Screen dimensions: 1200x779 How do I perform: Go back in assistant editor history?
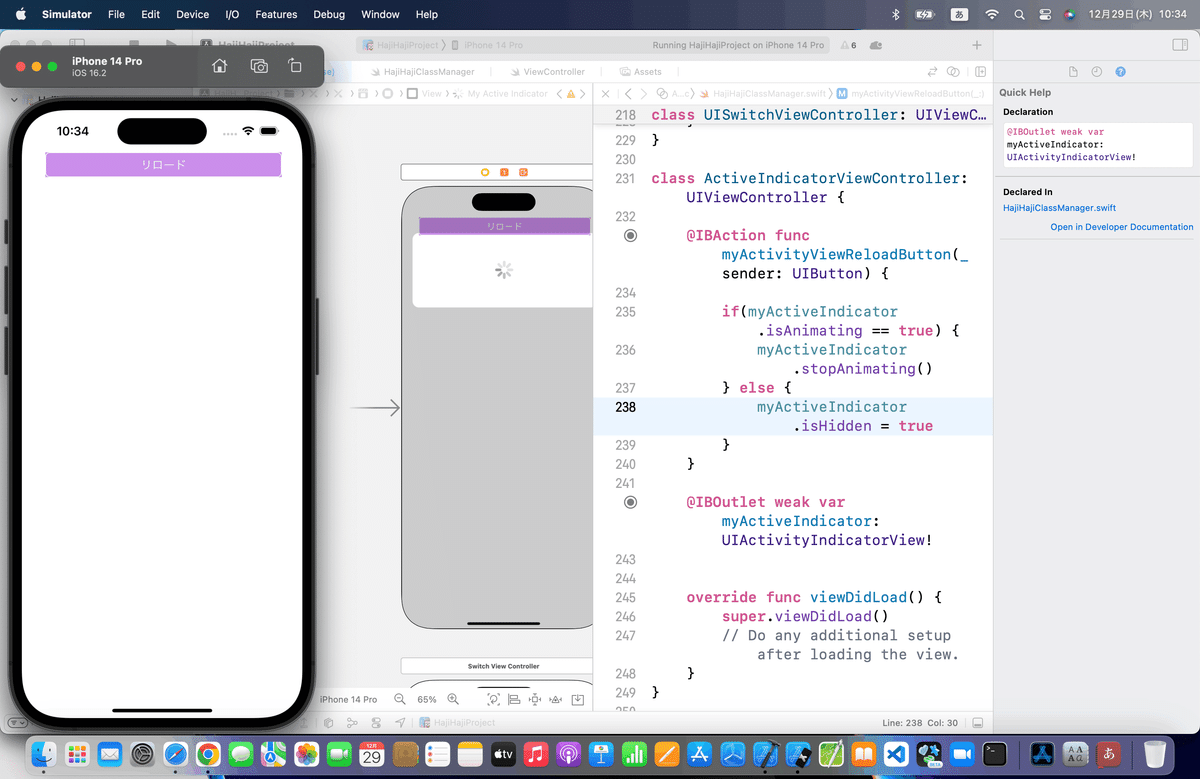627,93
